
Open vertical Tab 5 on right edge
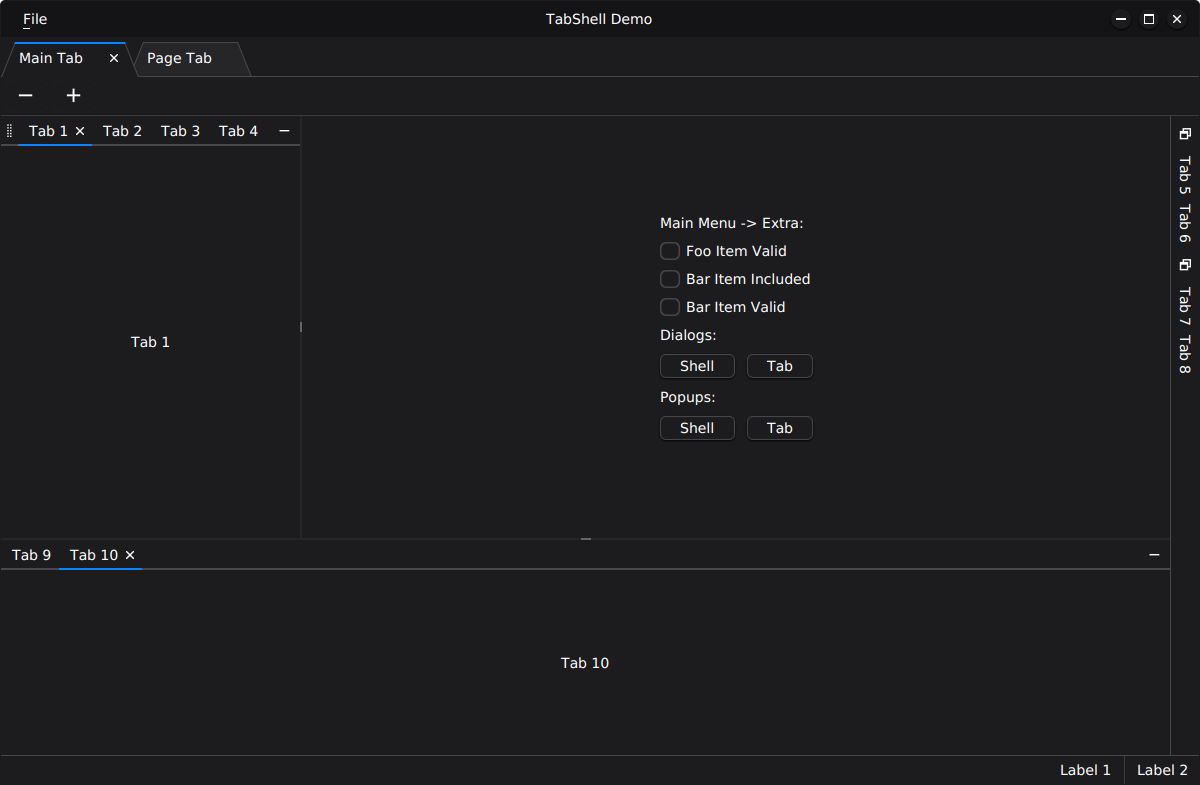[1185, 175]
